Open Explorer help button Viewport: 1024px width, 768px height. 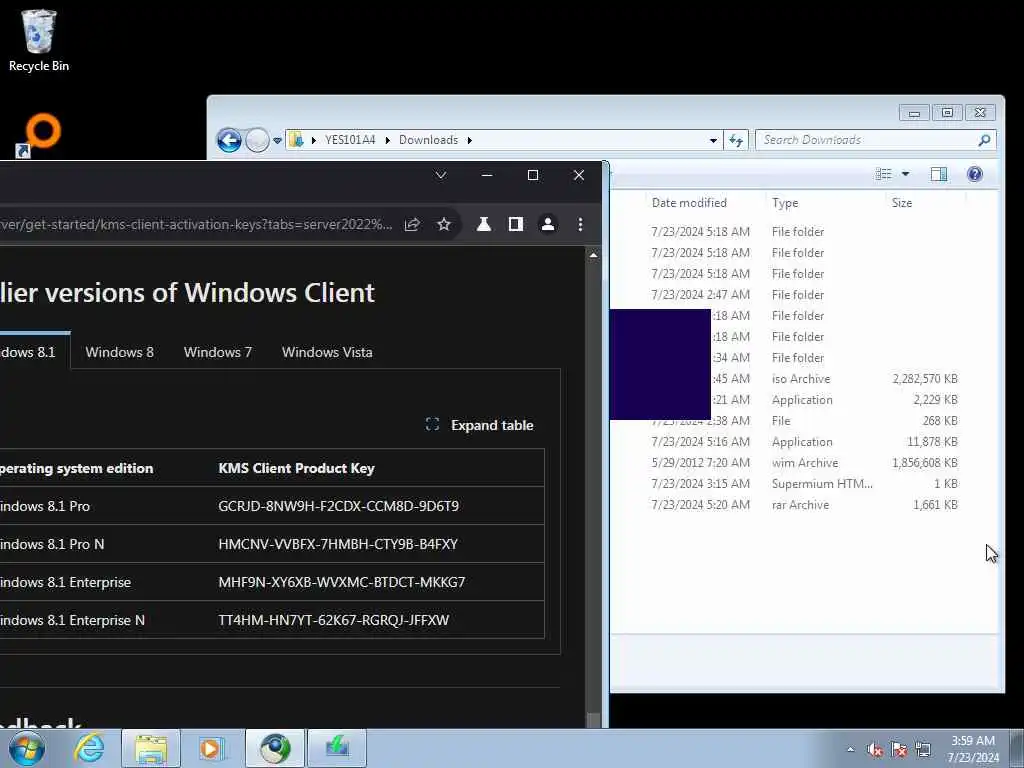tap(974, 174)
